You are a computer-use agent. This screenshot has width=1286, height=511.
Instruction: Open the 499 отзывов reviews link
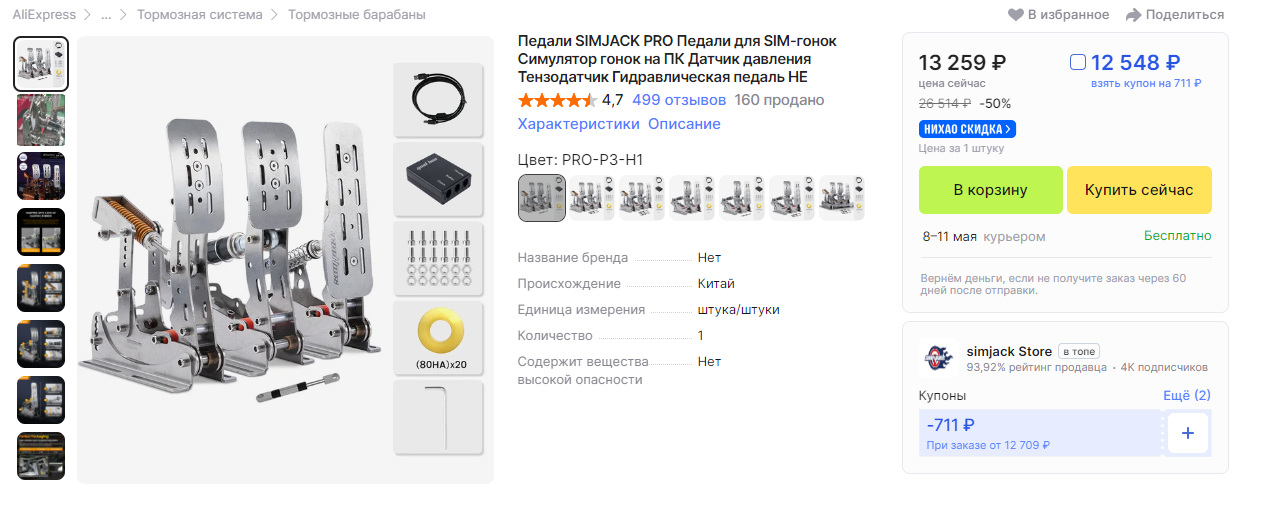(679, 100)
